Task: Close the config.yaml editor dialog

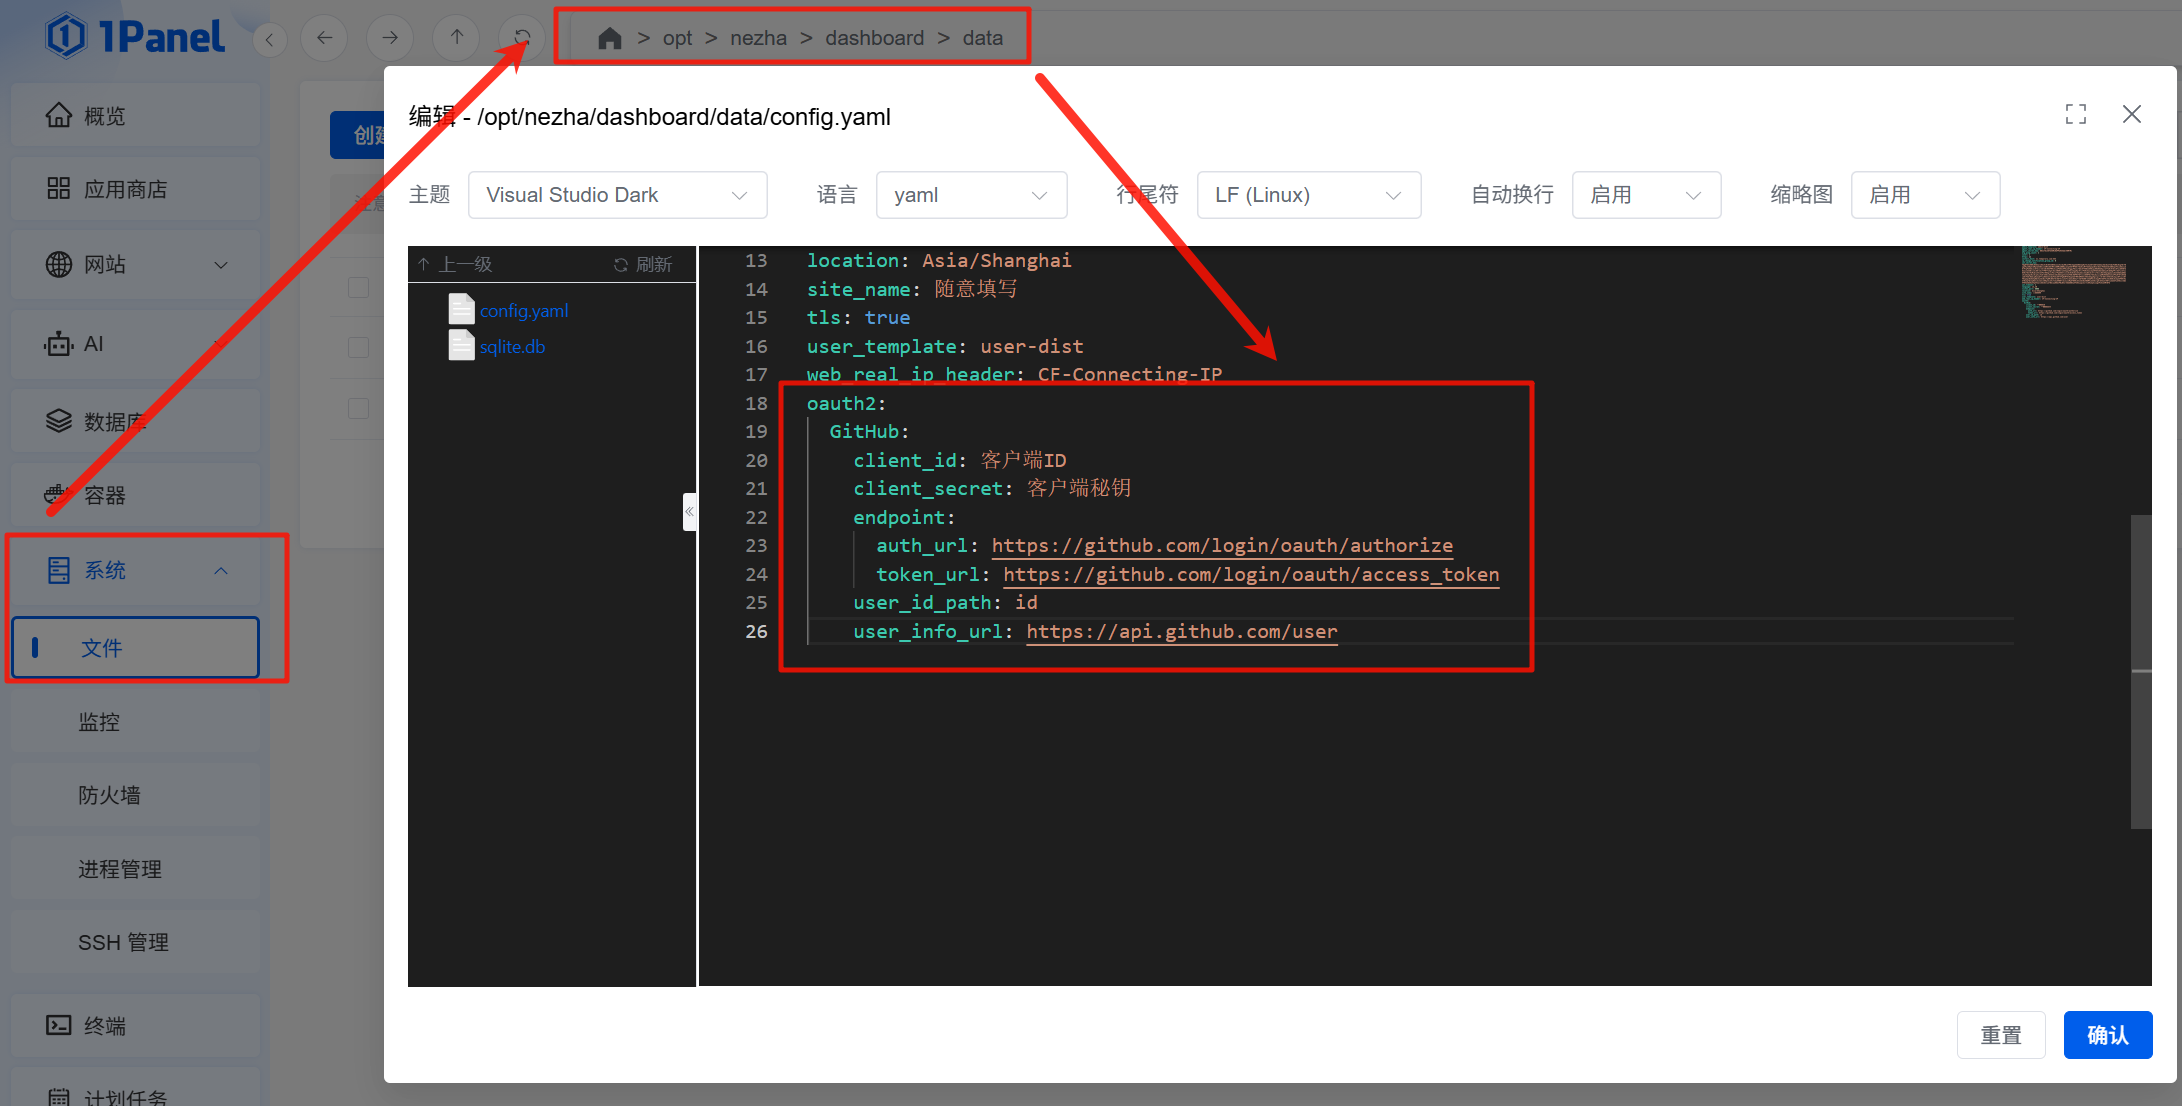Action: [2132, 114]
